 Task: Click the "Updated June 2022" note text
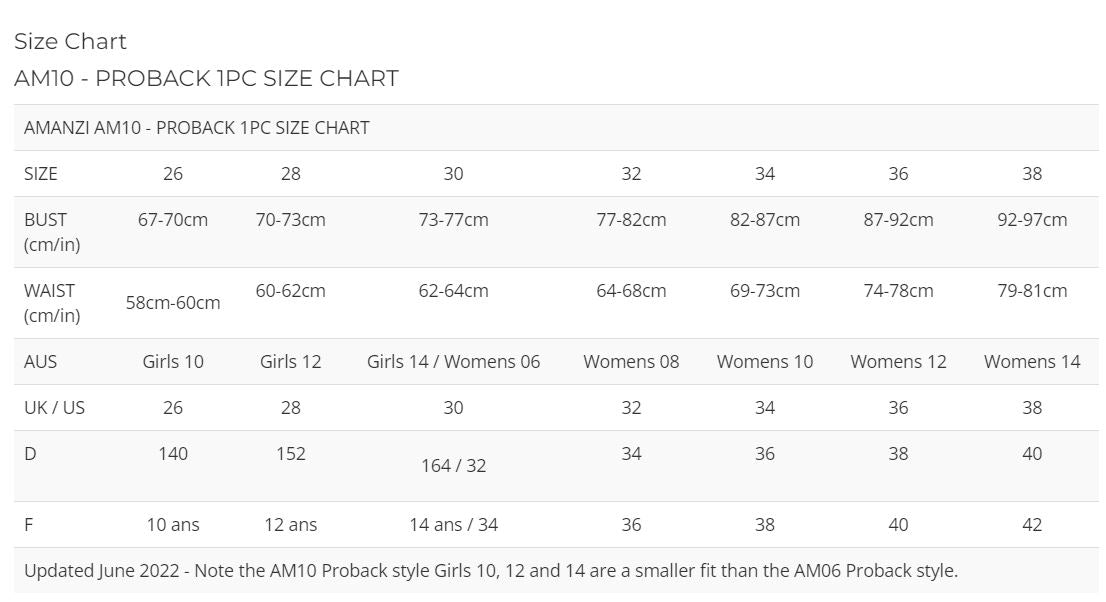pyautogui.click(x=490, y=571)
